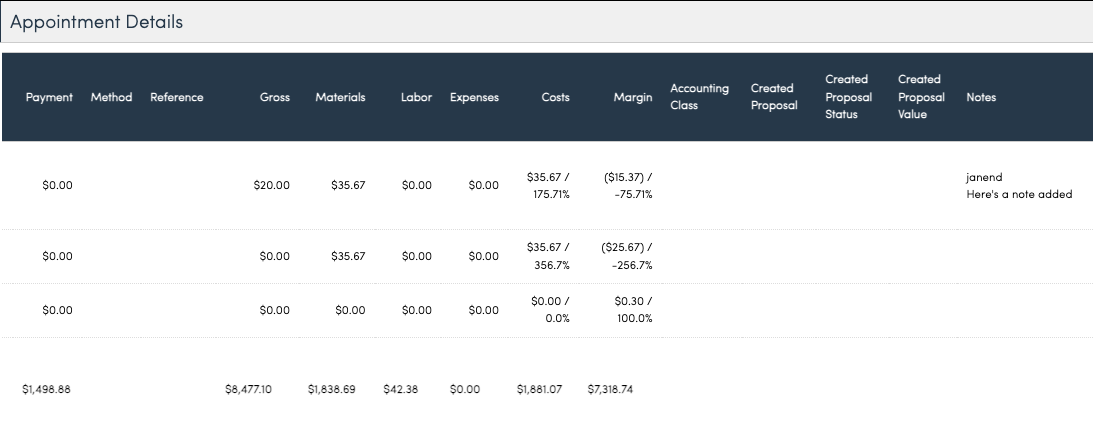Screen dimensions: 1093x439
Task: Sort by the Payment column header
Action: click(49, 97)
